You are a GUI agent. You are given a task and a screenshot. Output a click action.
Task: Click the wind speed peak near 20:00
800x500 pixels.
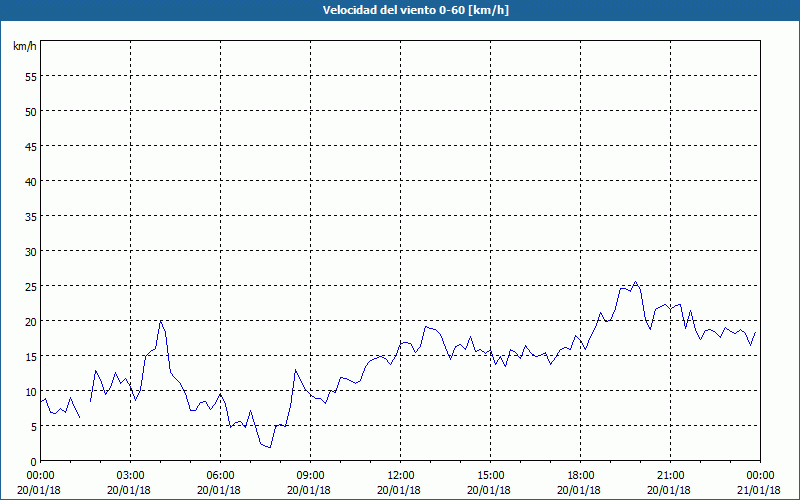point(635,282)
